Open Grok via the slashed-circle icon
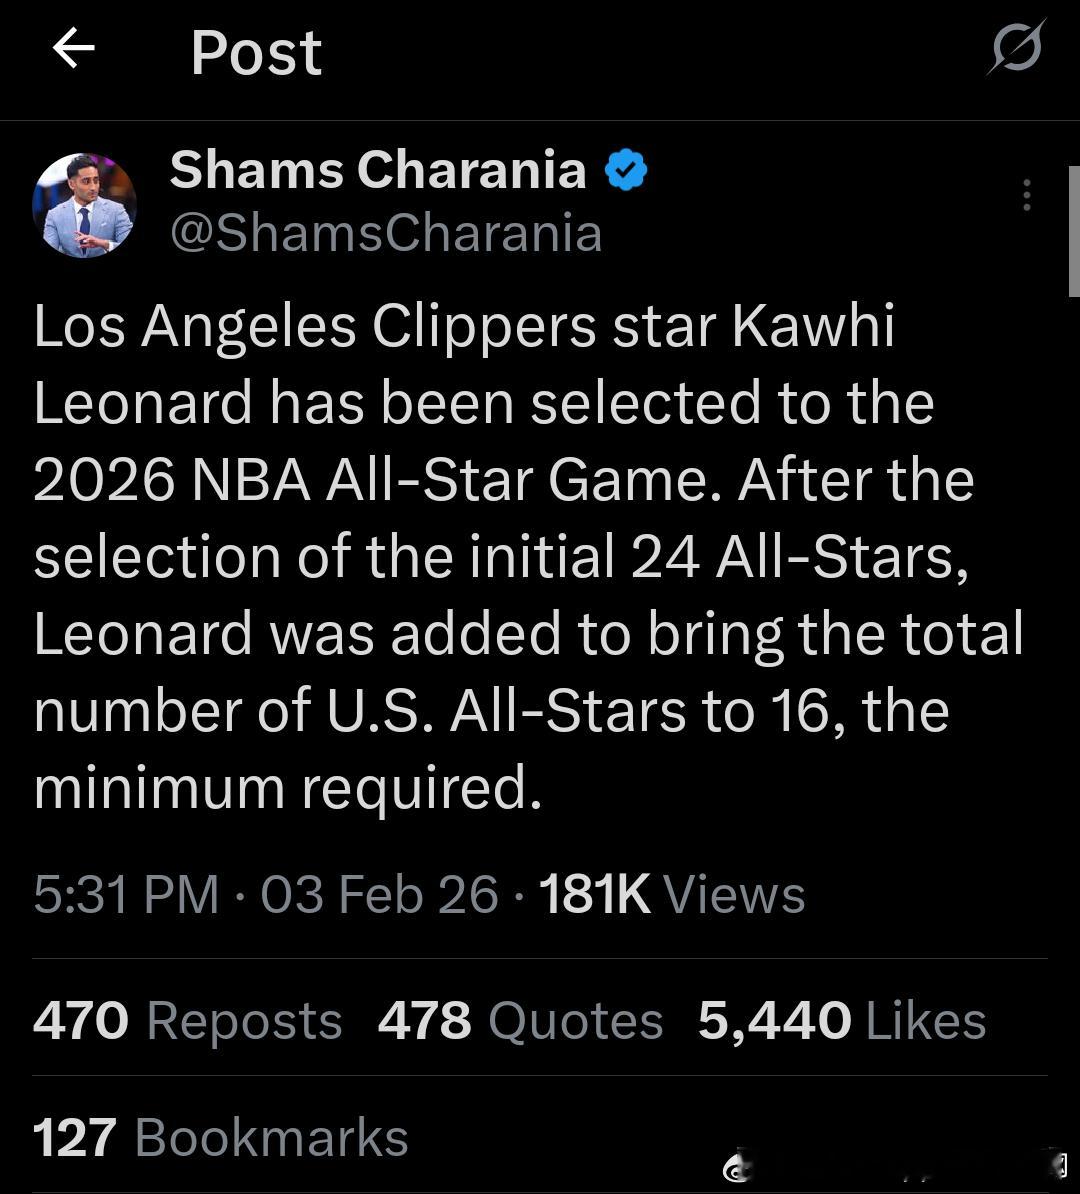 1016,47
